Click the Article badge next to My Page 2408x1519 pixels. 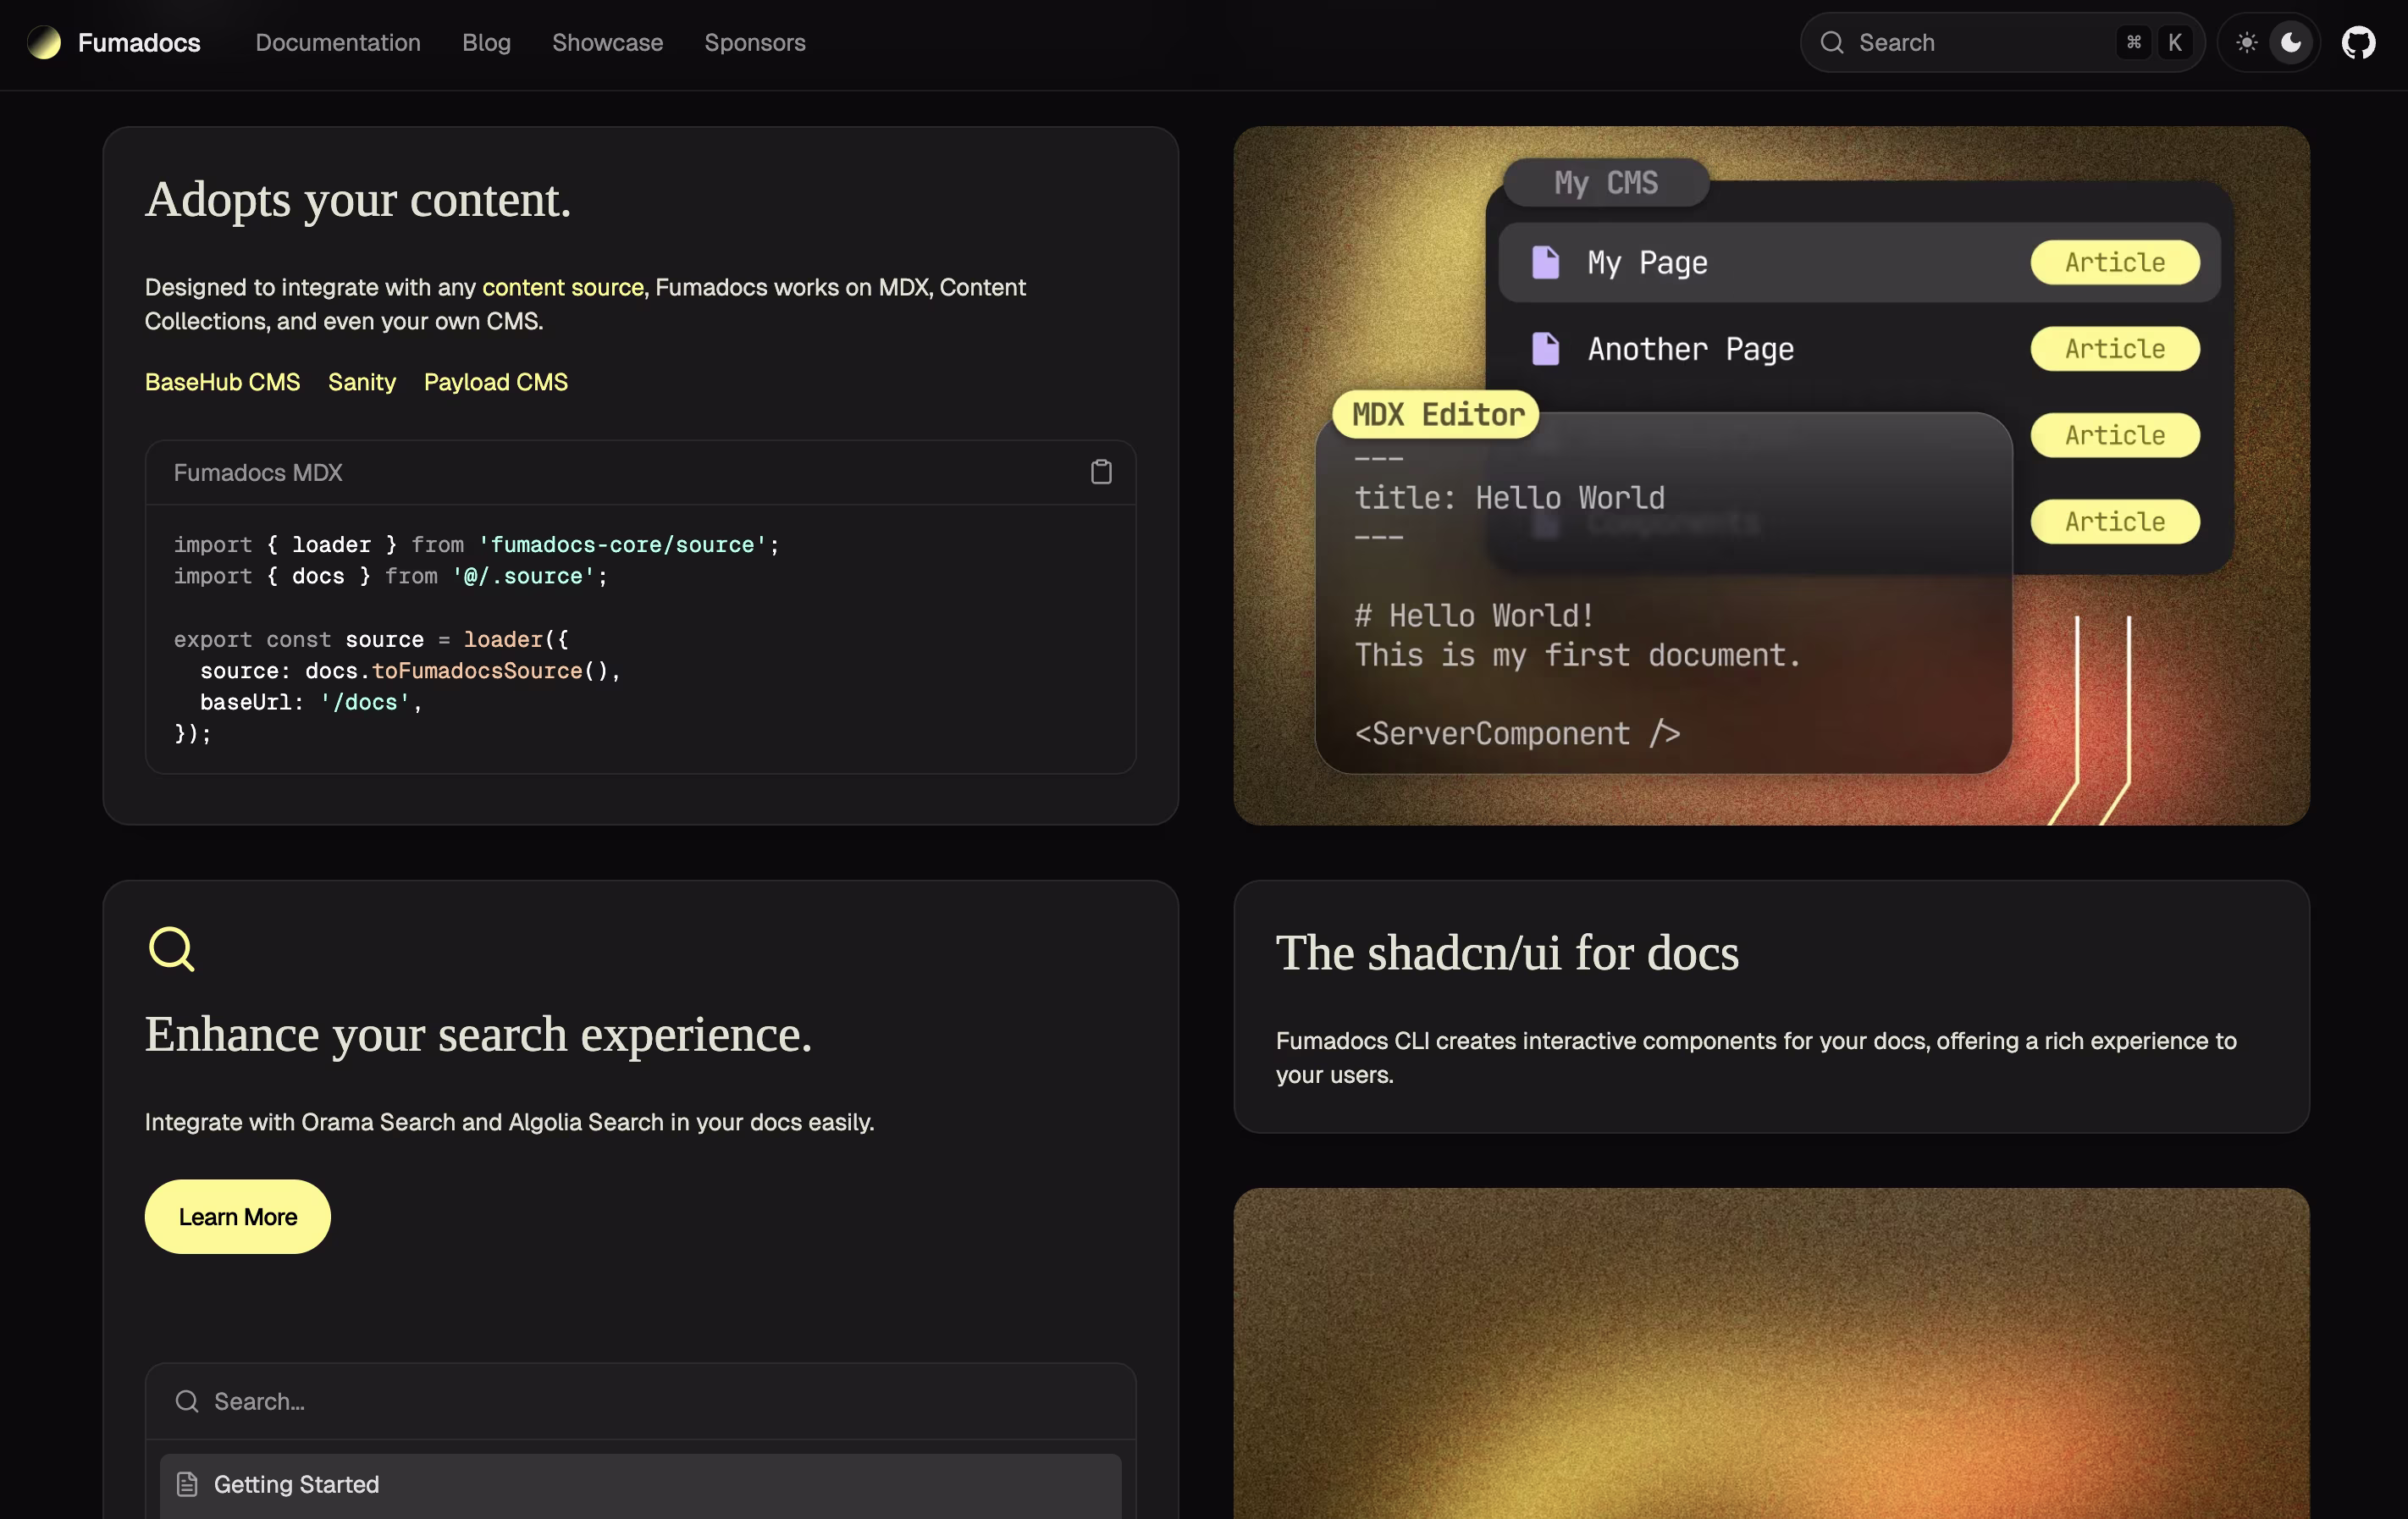[2114, 262]
